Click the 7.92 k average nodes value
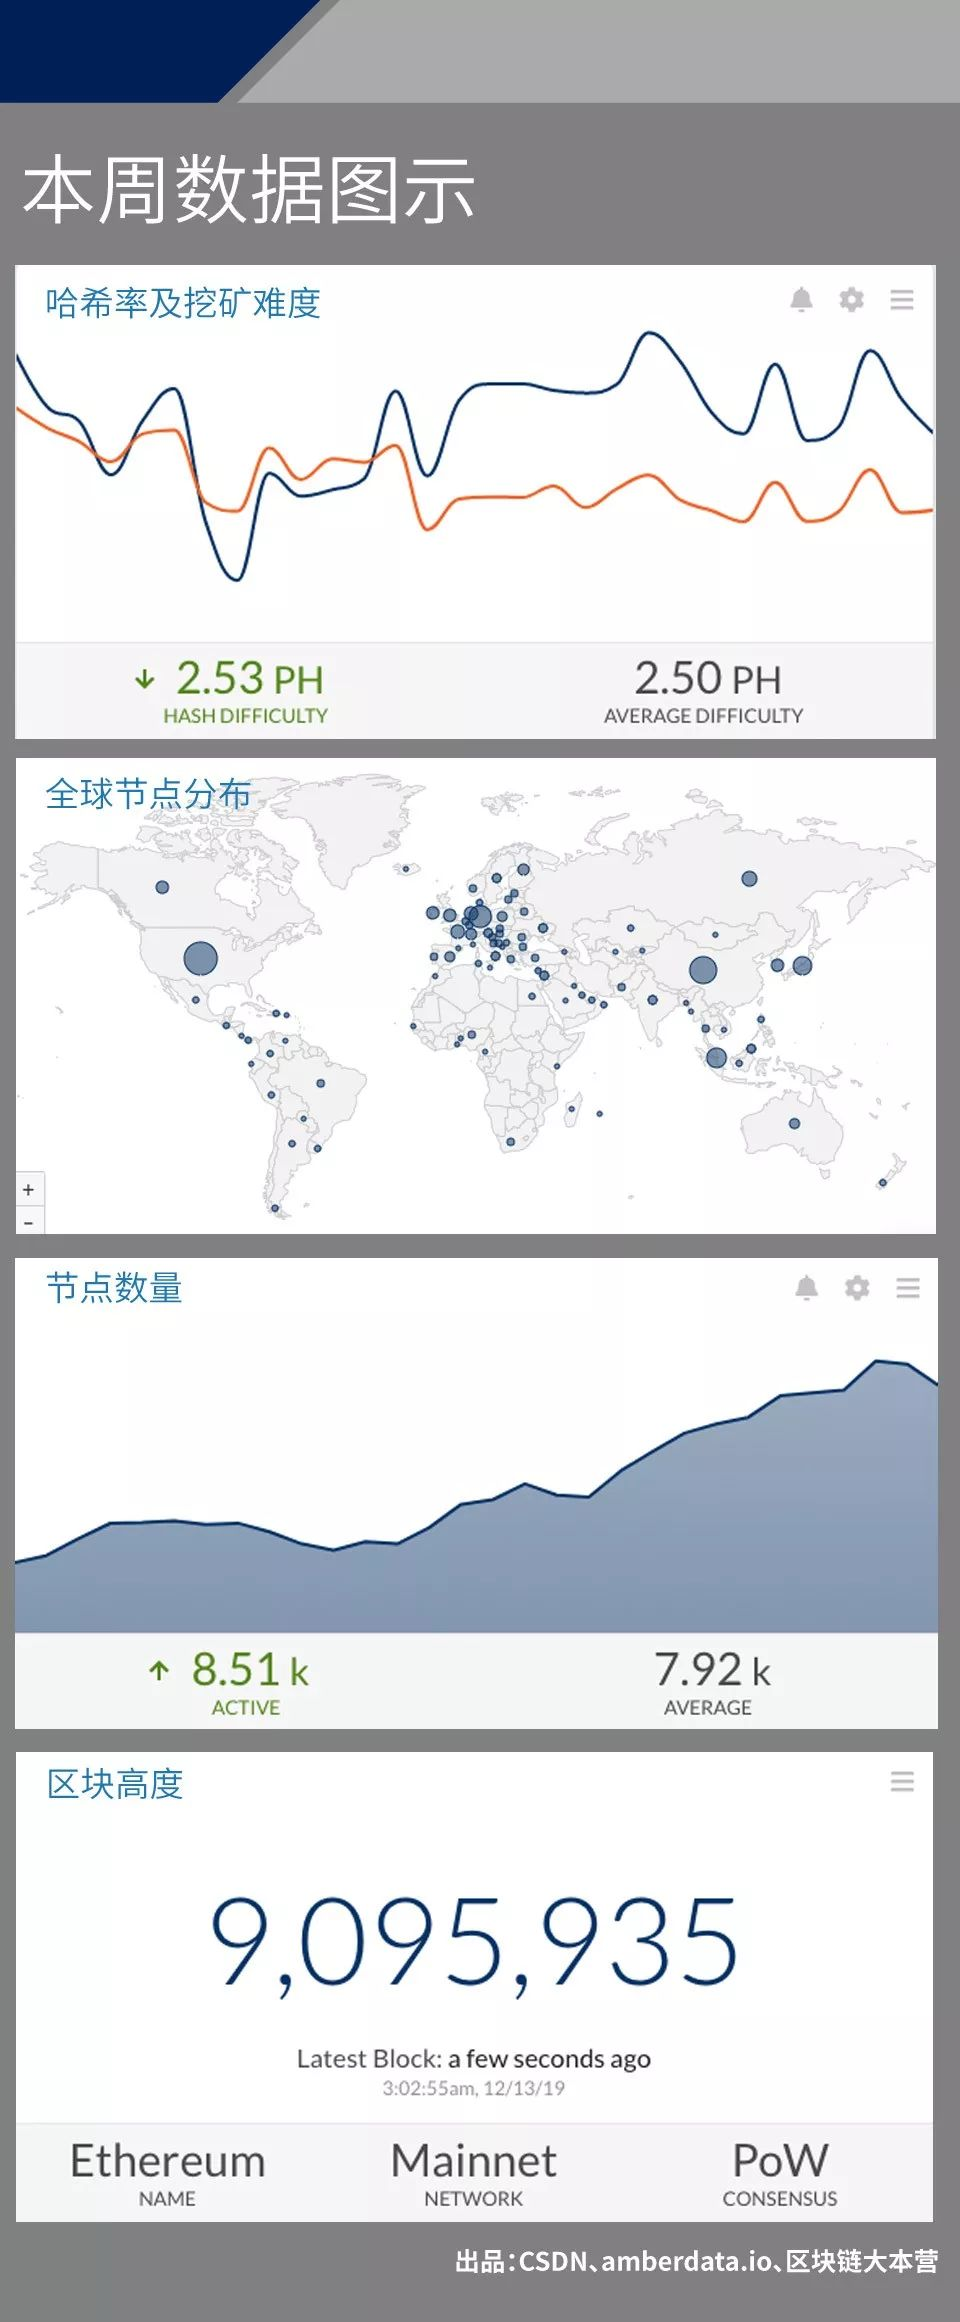 click(713, 1669)
